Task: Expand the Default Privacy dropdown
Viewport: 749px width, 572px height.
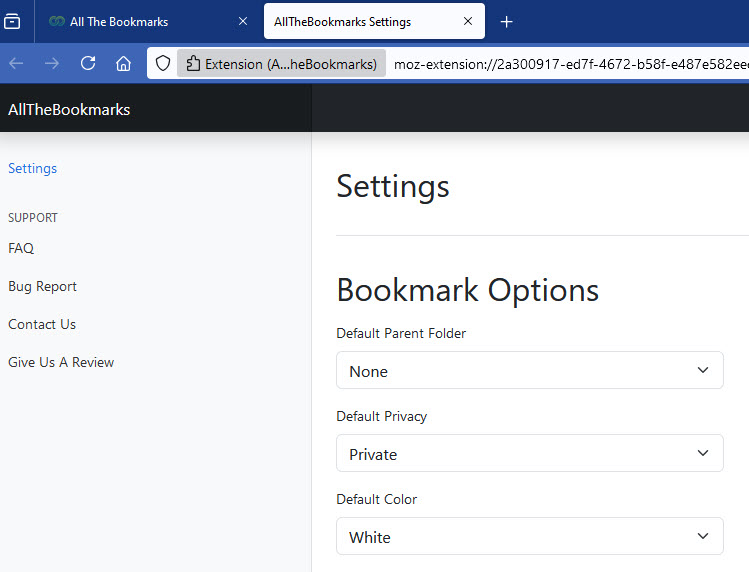Action: pyautogui.click(x=530, y=453)
